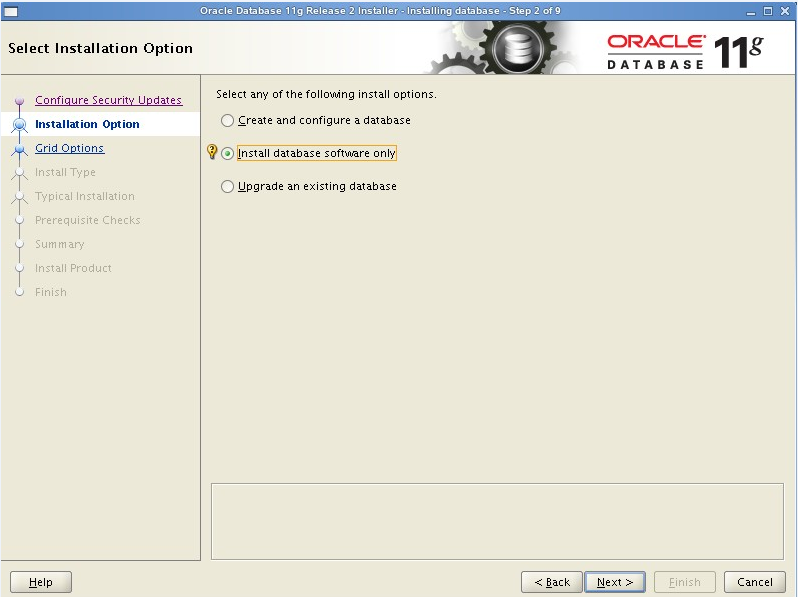The image size is (798, 597).
Task: Select the Installation Option step in sidebar
Action: click(x=87, y=124)
